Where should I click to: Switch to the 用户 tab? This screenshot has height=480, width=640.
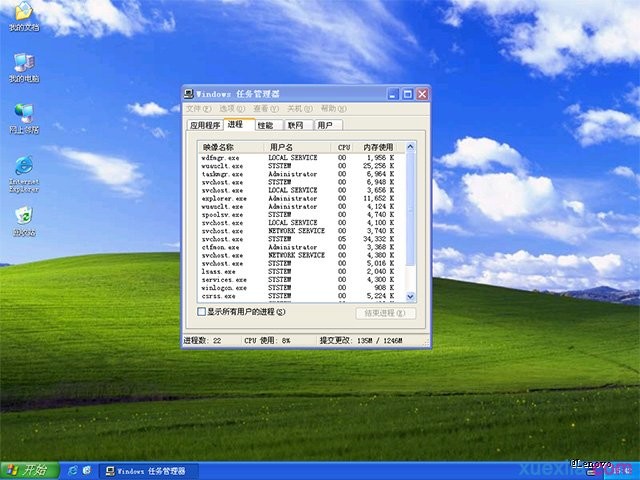click(x=328, y=125)
